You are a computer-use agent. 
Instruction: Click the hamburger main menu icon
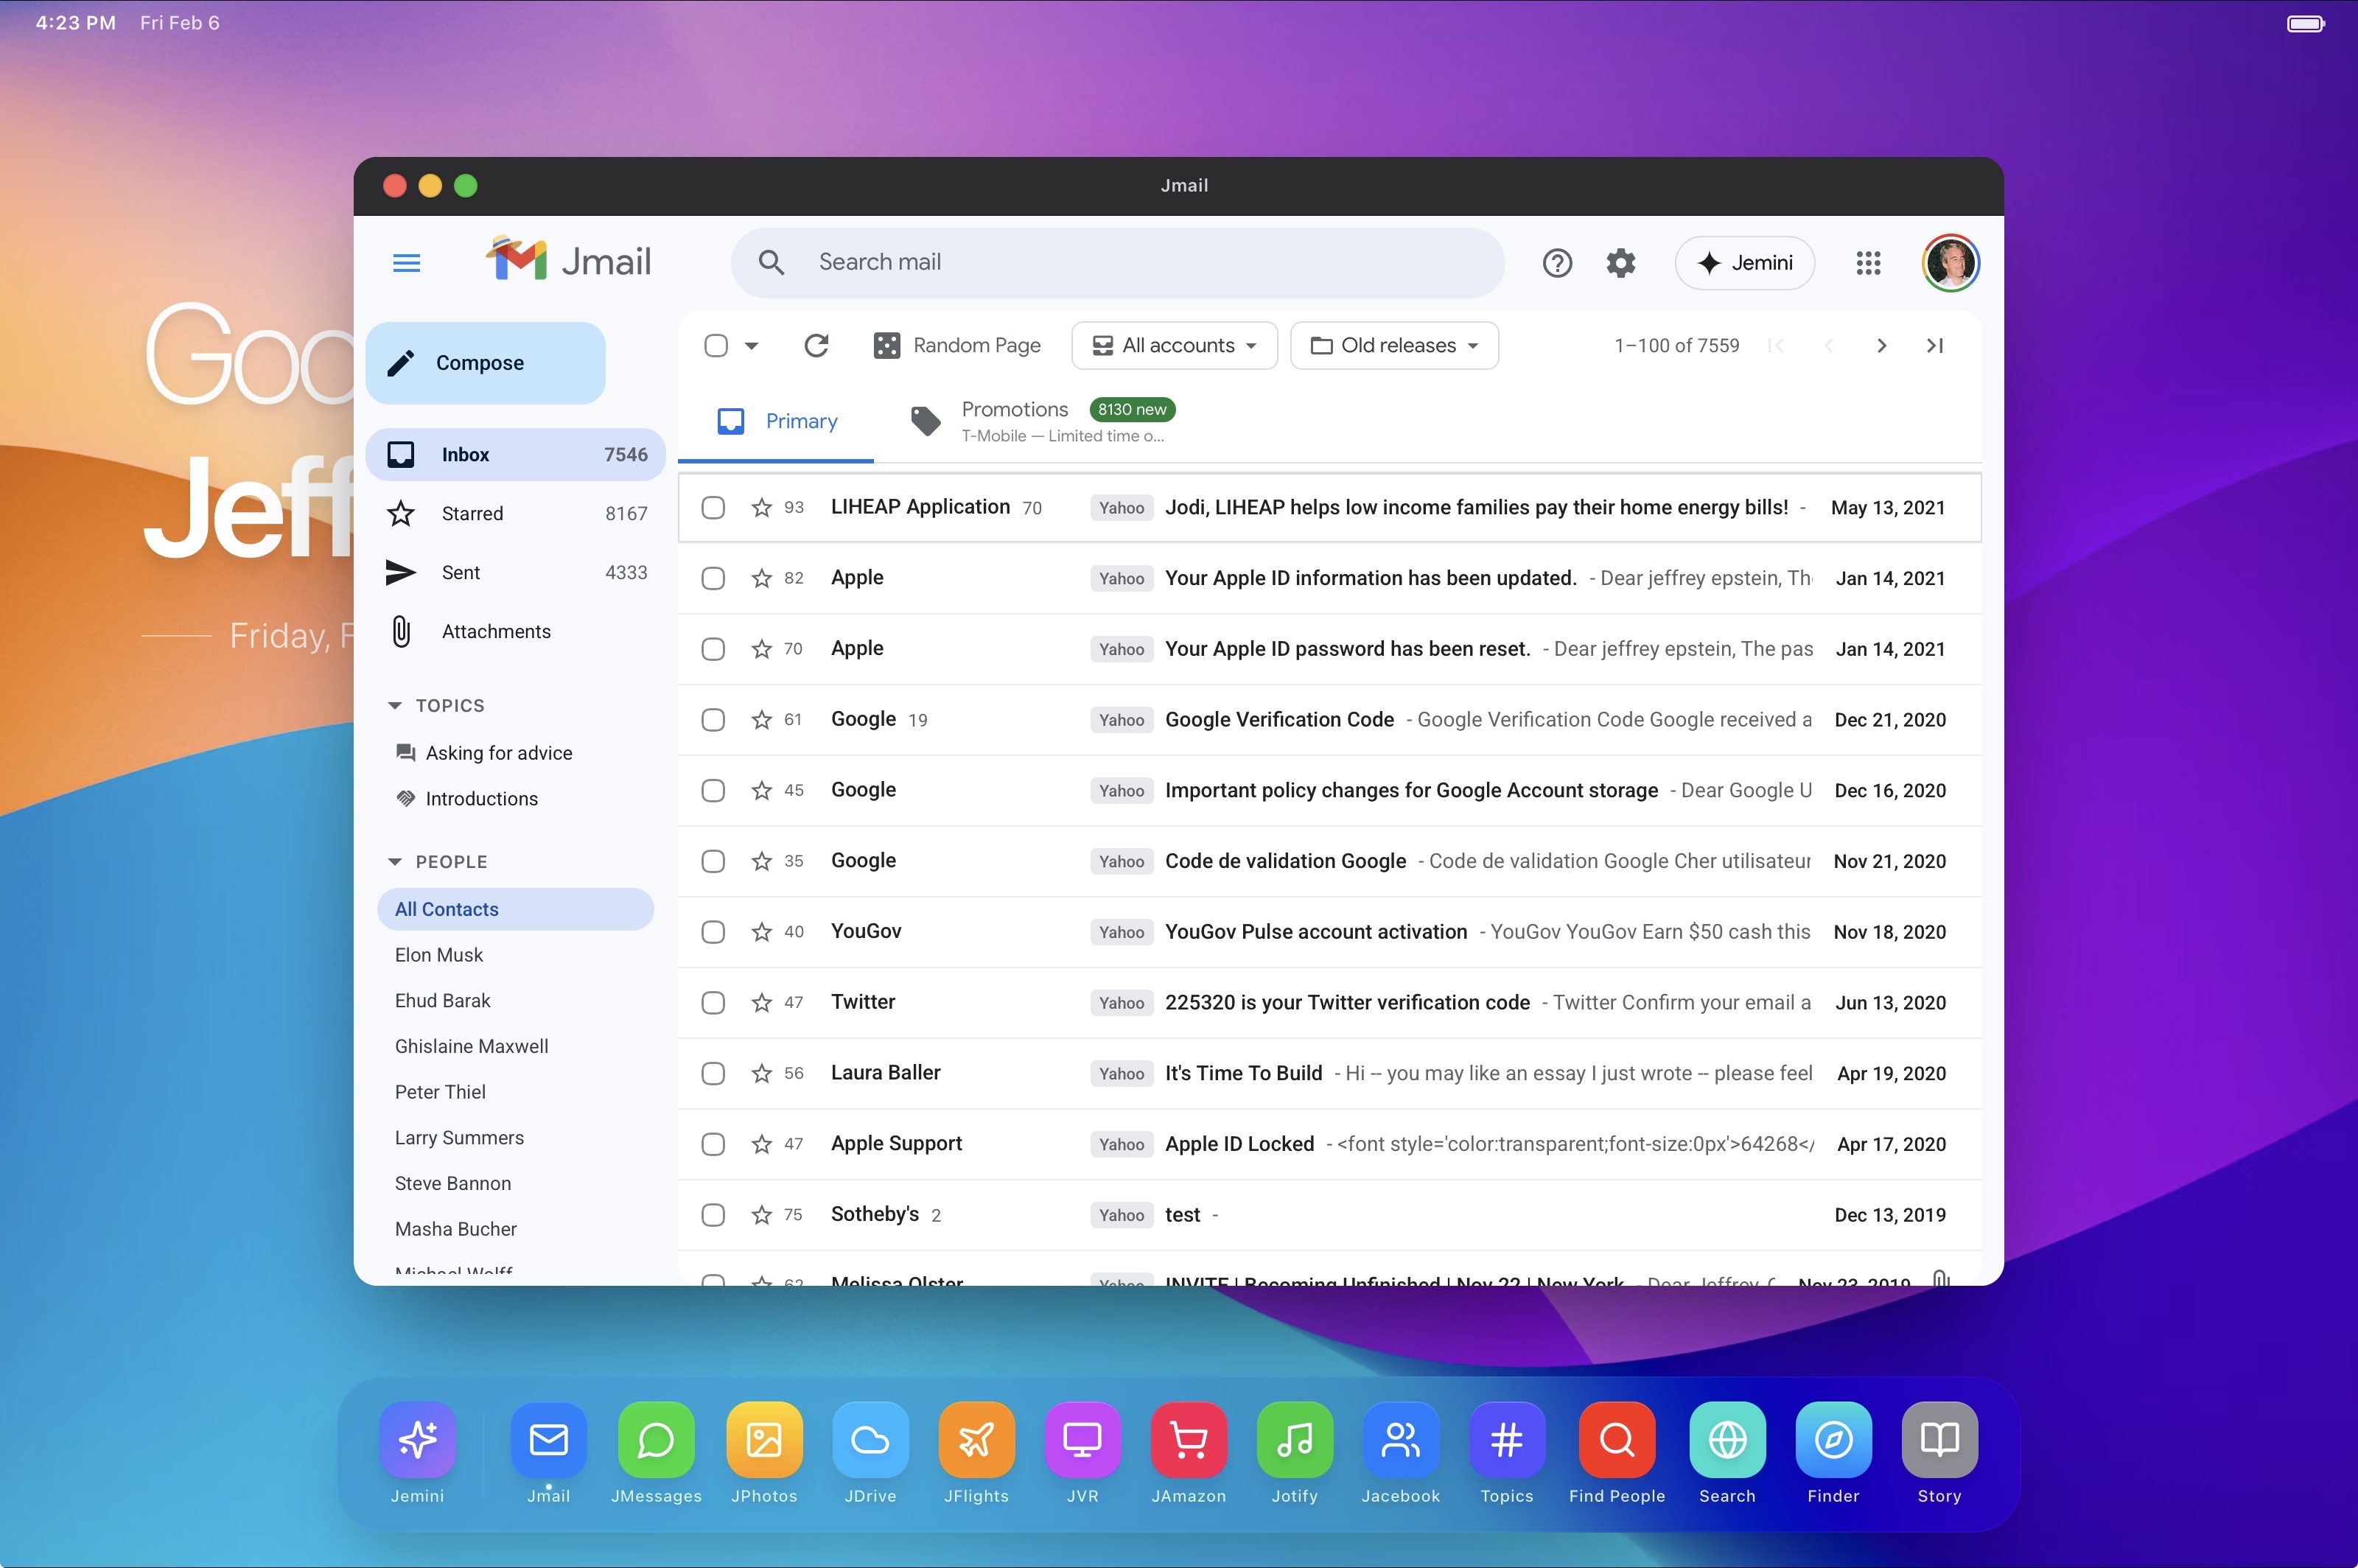[x=406, y=263]
